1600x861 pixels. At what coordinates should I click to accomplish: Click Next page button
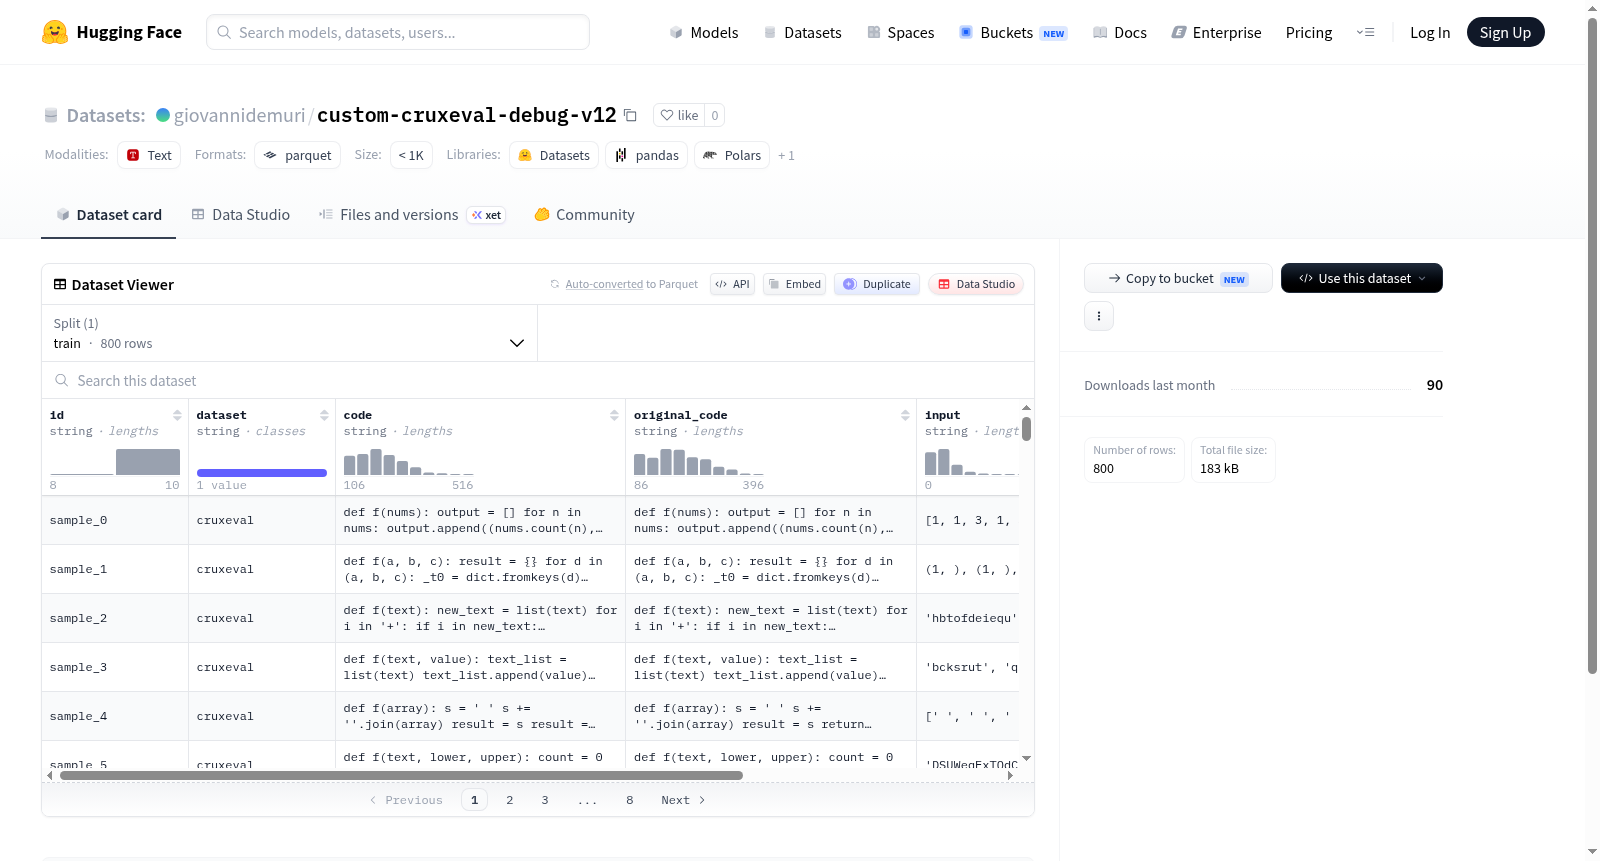[683, 800]
